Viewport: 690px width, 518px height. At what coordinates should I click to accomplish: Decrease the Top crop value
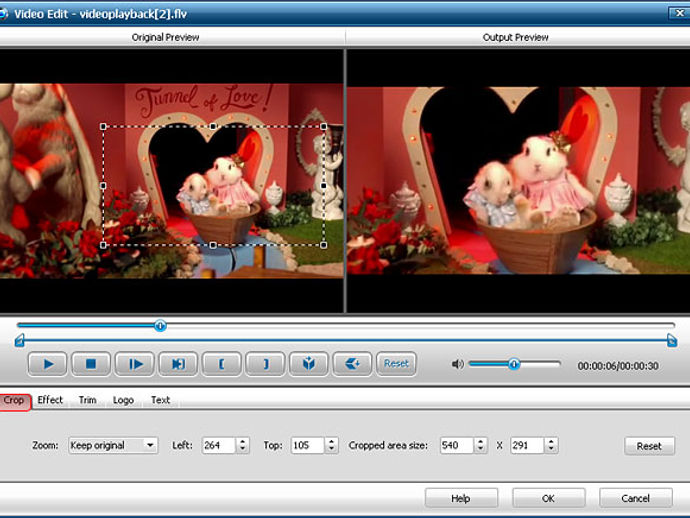click(x=332, y=449)
